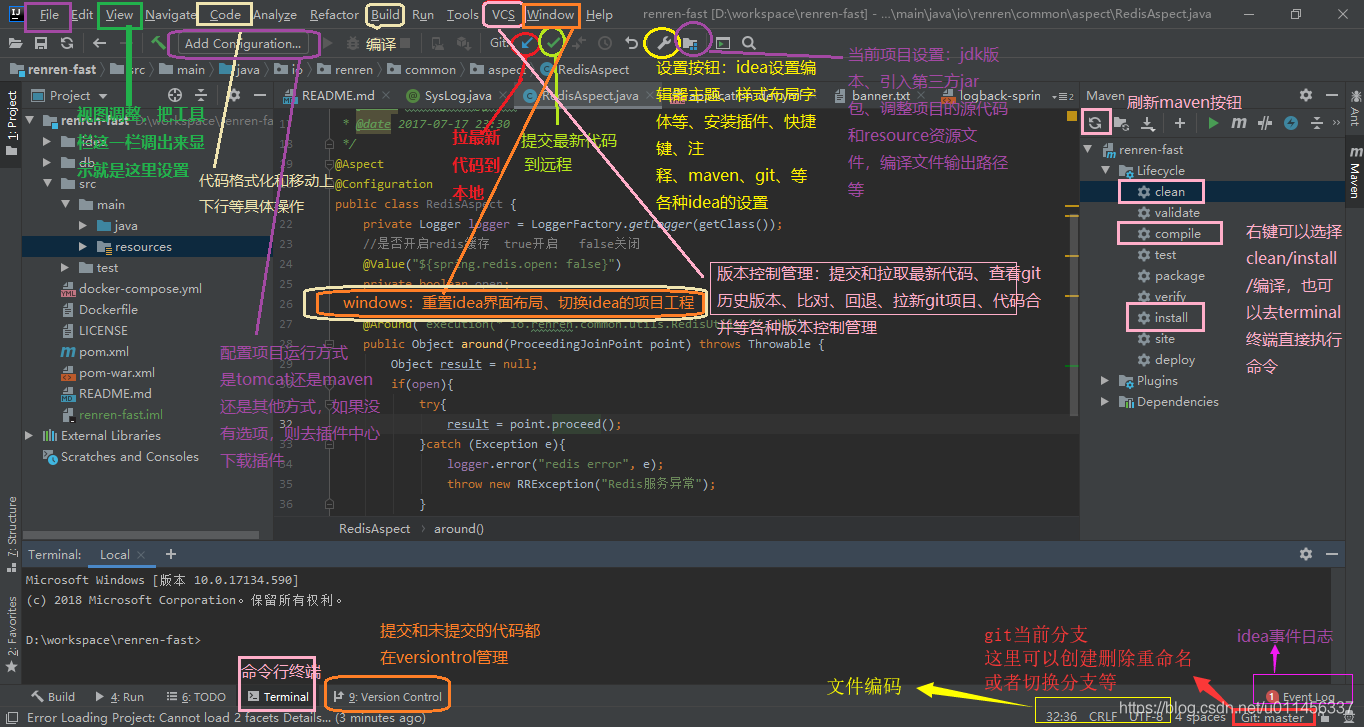Click Git Commit green checkmark icon
The width and height of the screenshot is (1364, 727).
pos(553,43)
